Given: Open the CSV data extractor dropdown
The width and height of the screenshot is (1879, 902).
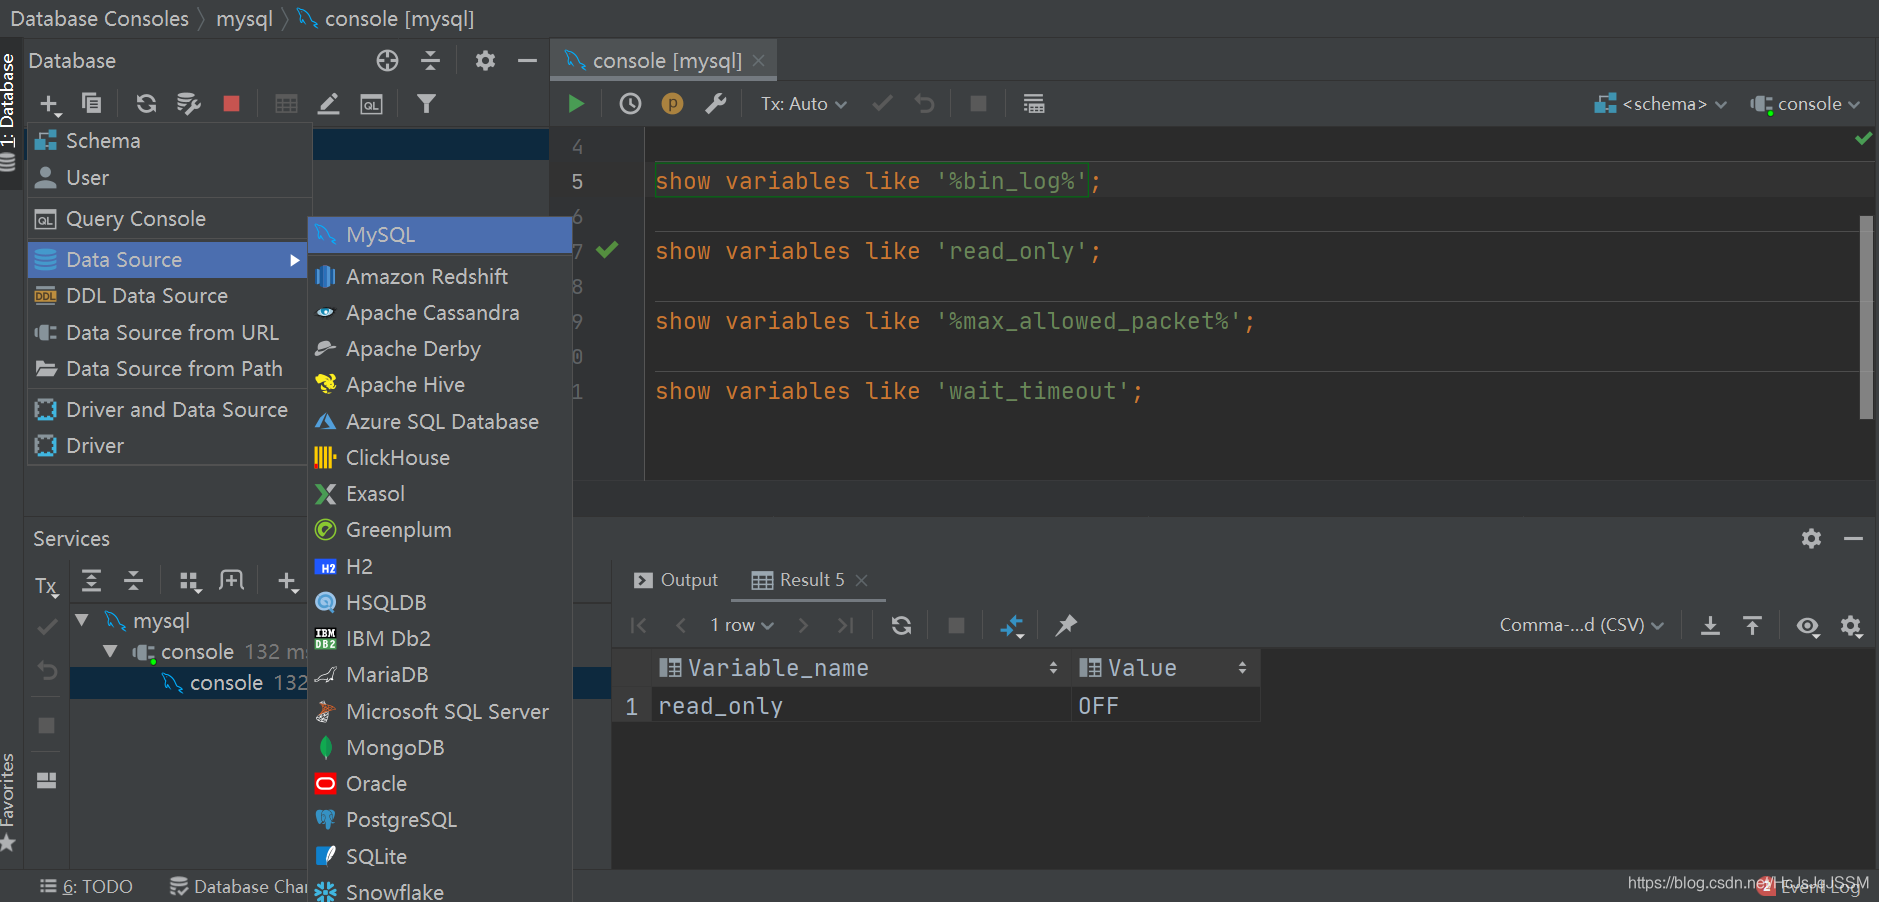Looking at the screenshot, I should click(x=1581, y=625).
